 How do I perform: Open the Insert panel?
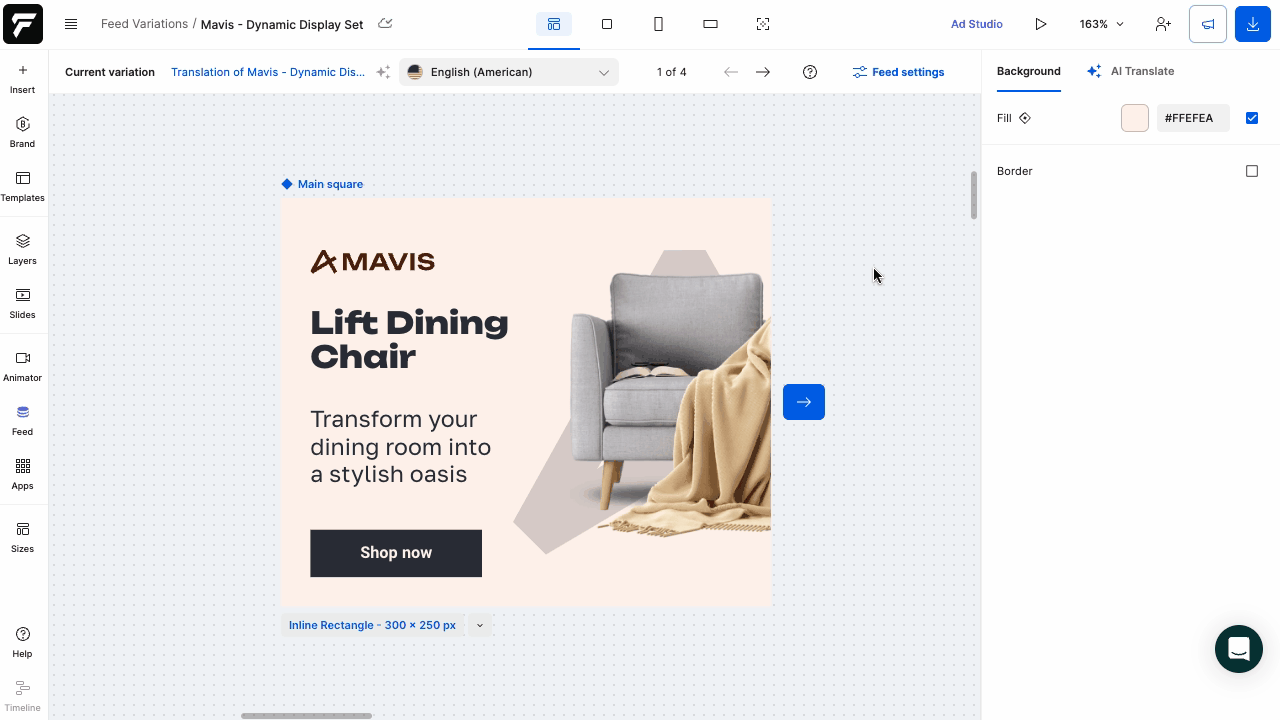tap(22, 78)
